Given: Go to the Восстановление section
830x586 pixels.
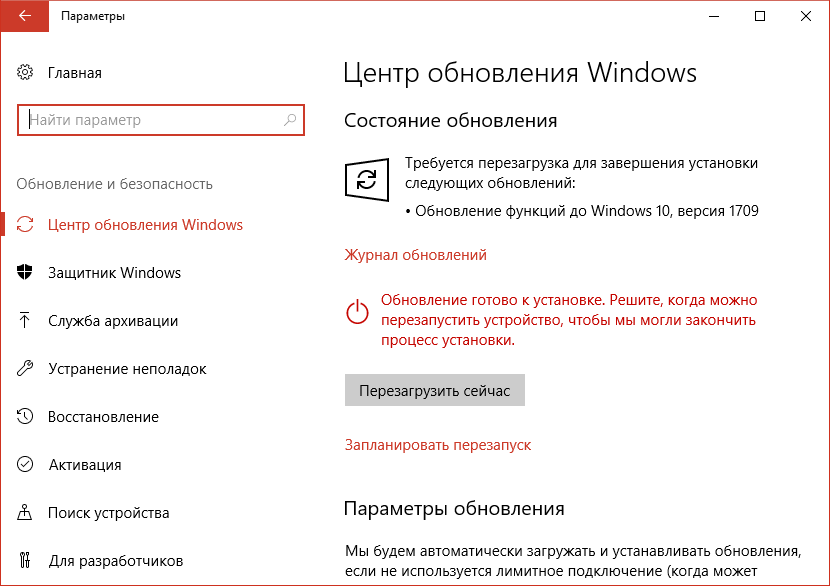Looking at the screenshot, I should point(103,417).
